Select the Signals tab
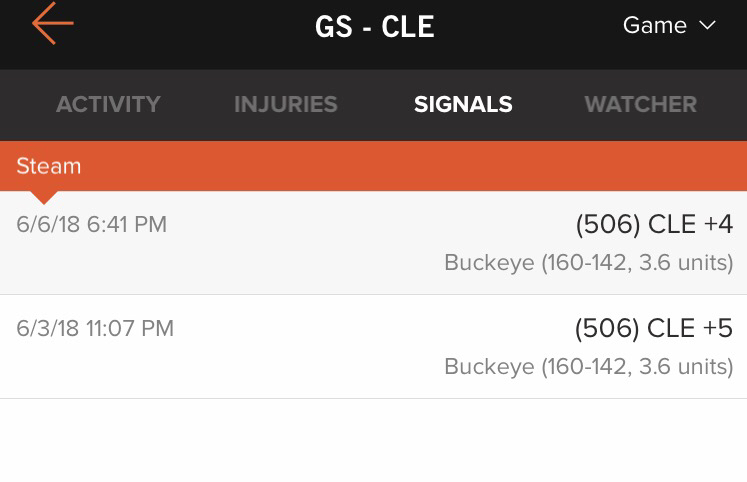This screenshot has height=482, width=747. 463,104
